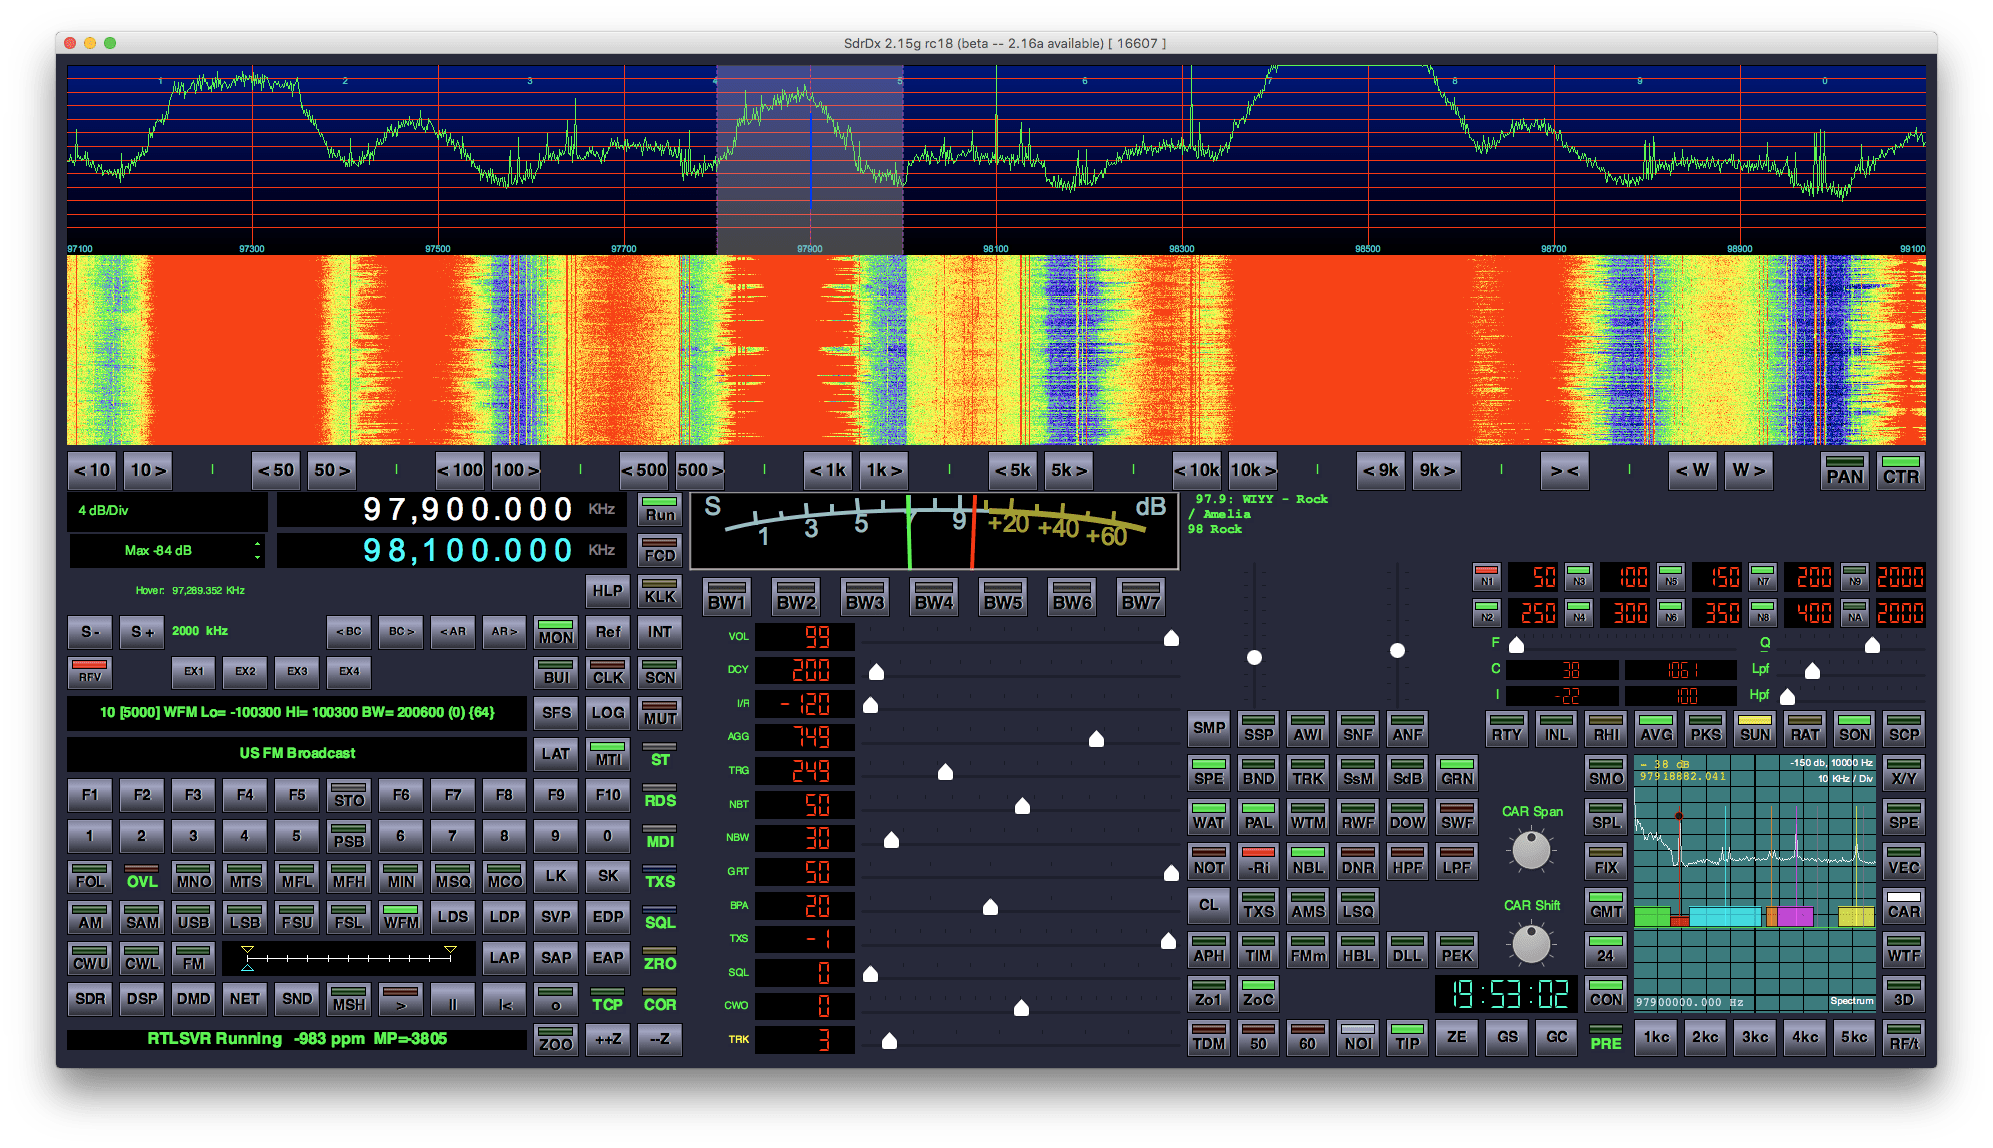The height and width of the screenshot is (1148, 1993).
Task: Select the BW7 bandwidth preset
Action: [1139, 597]
